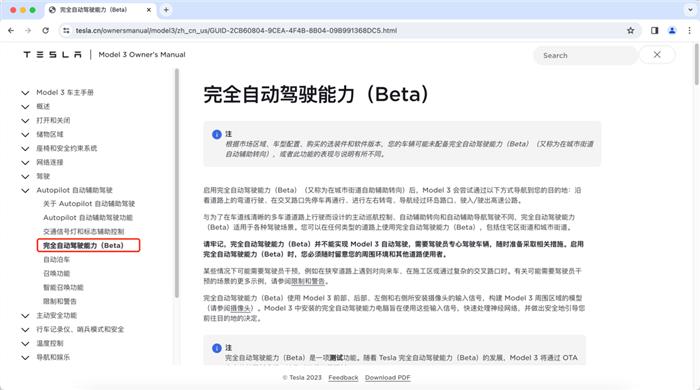Click the Download PDF link

[x=388, y=378]
